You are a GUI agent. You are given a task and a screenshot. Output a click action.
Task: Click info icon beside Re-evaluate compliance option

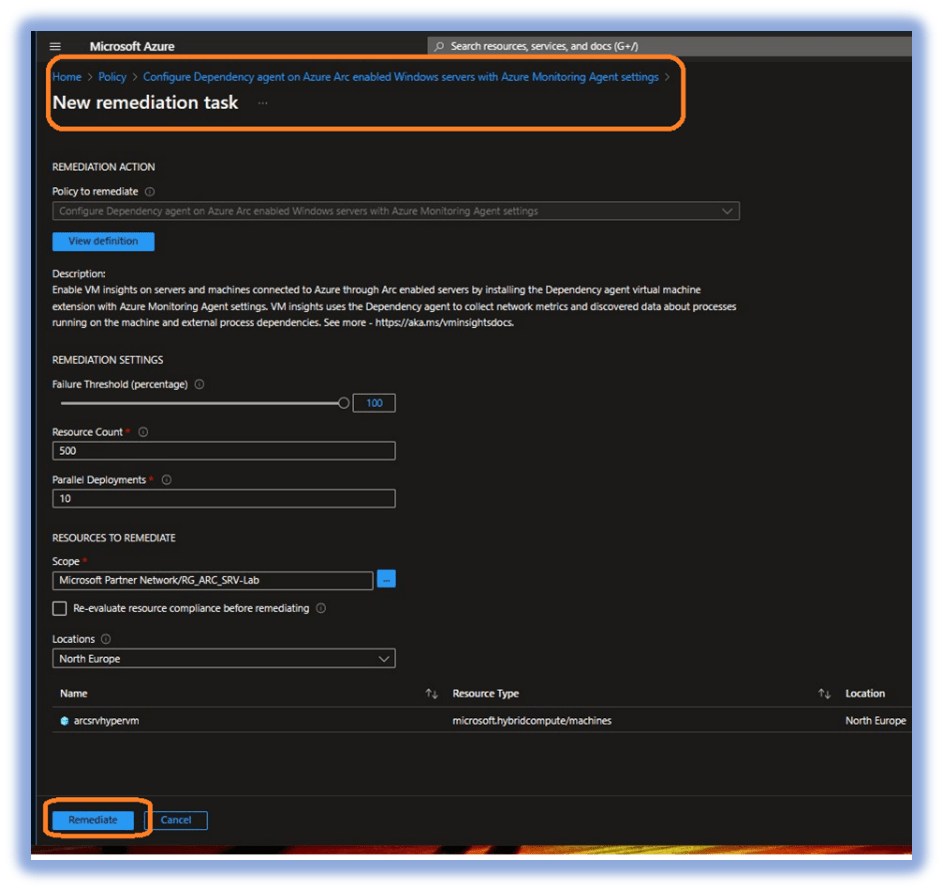(x=321, y=608)
